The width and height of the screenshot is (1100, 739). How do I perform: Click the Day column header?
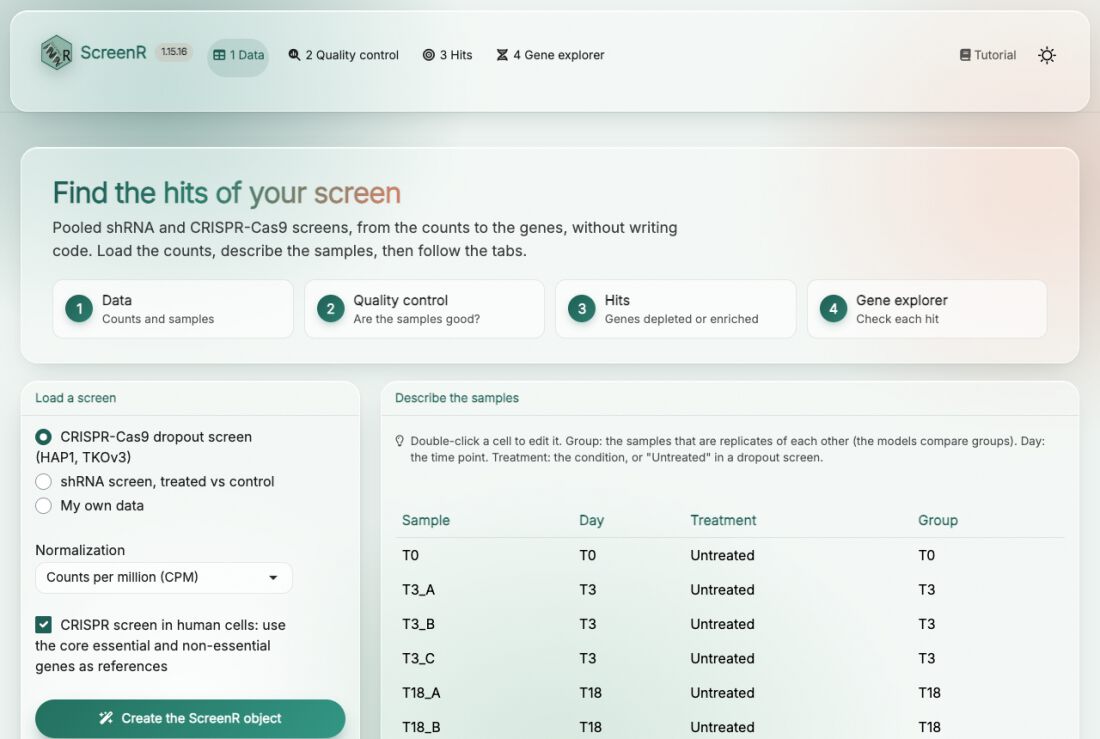tap(591, 520)
